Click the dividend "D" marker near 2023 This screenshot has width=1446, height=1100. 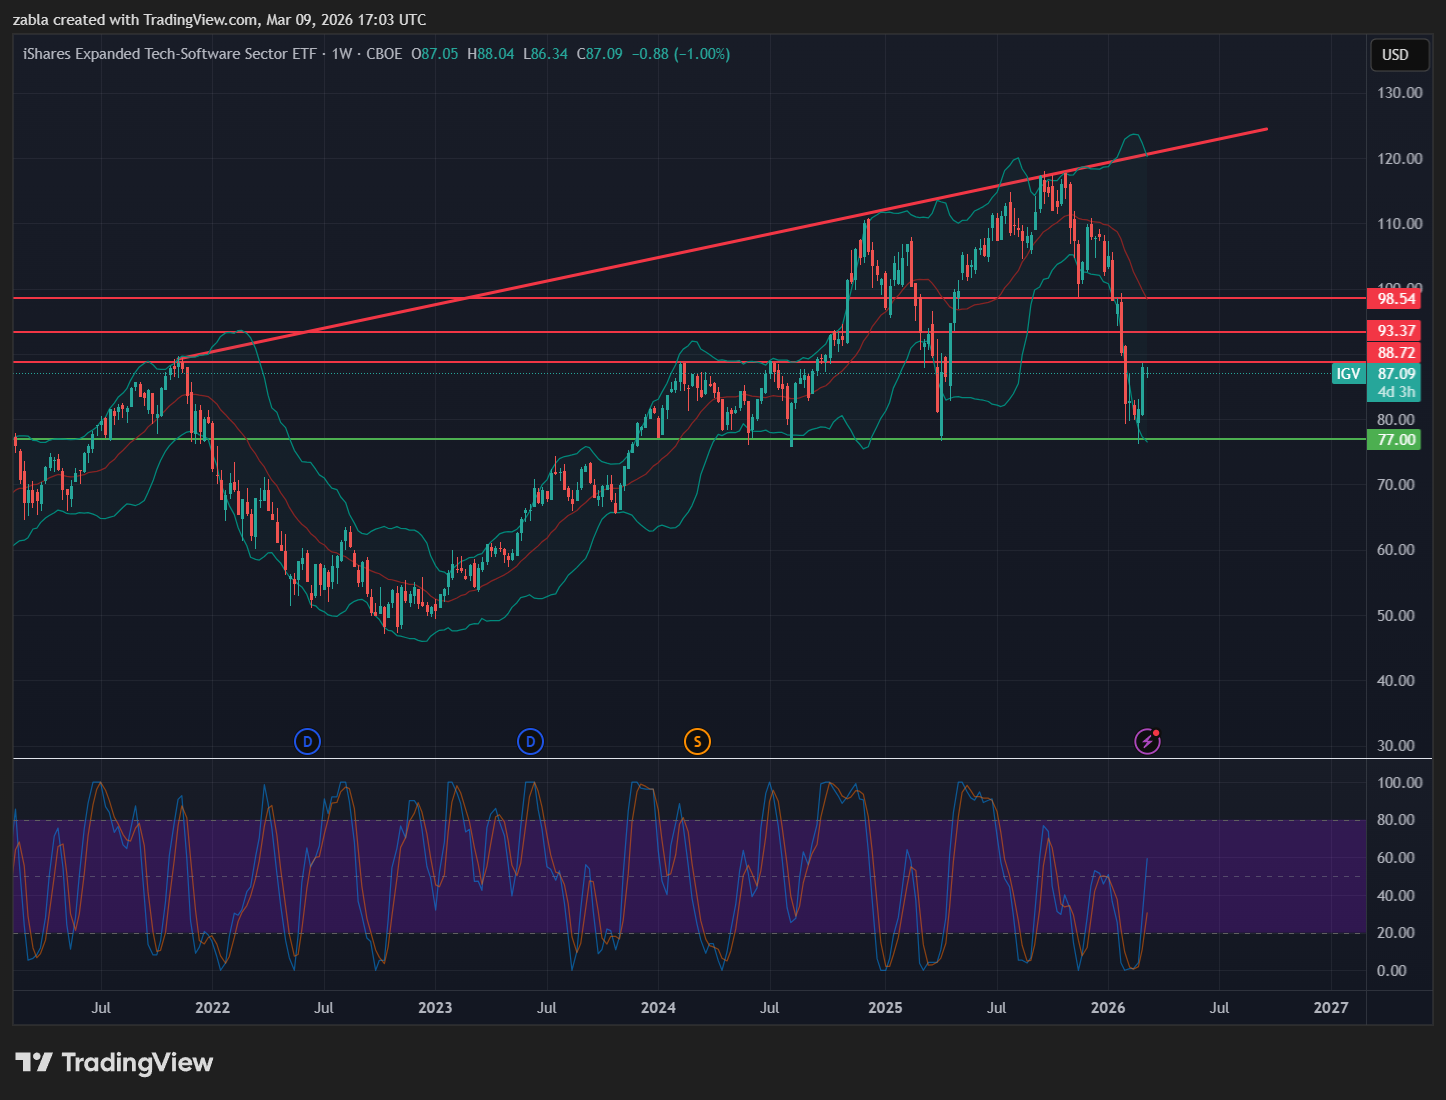(x=530, y=741)
